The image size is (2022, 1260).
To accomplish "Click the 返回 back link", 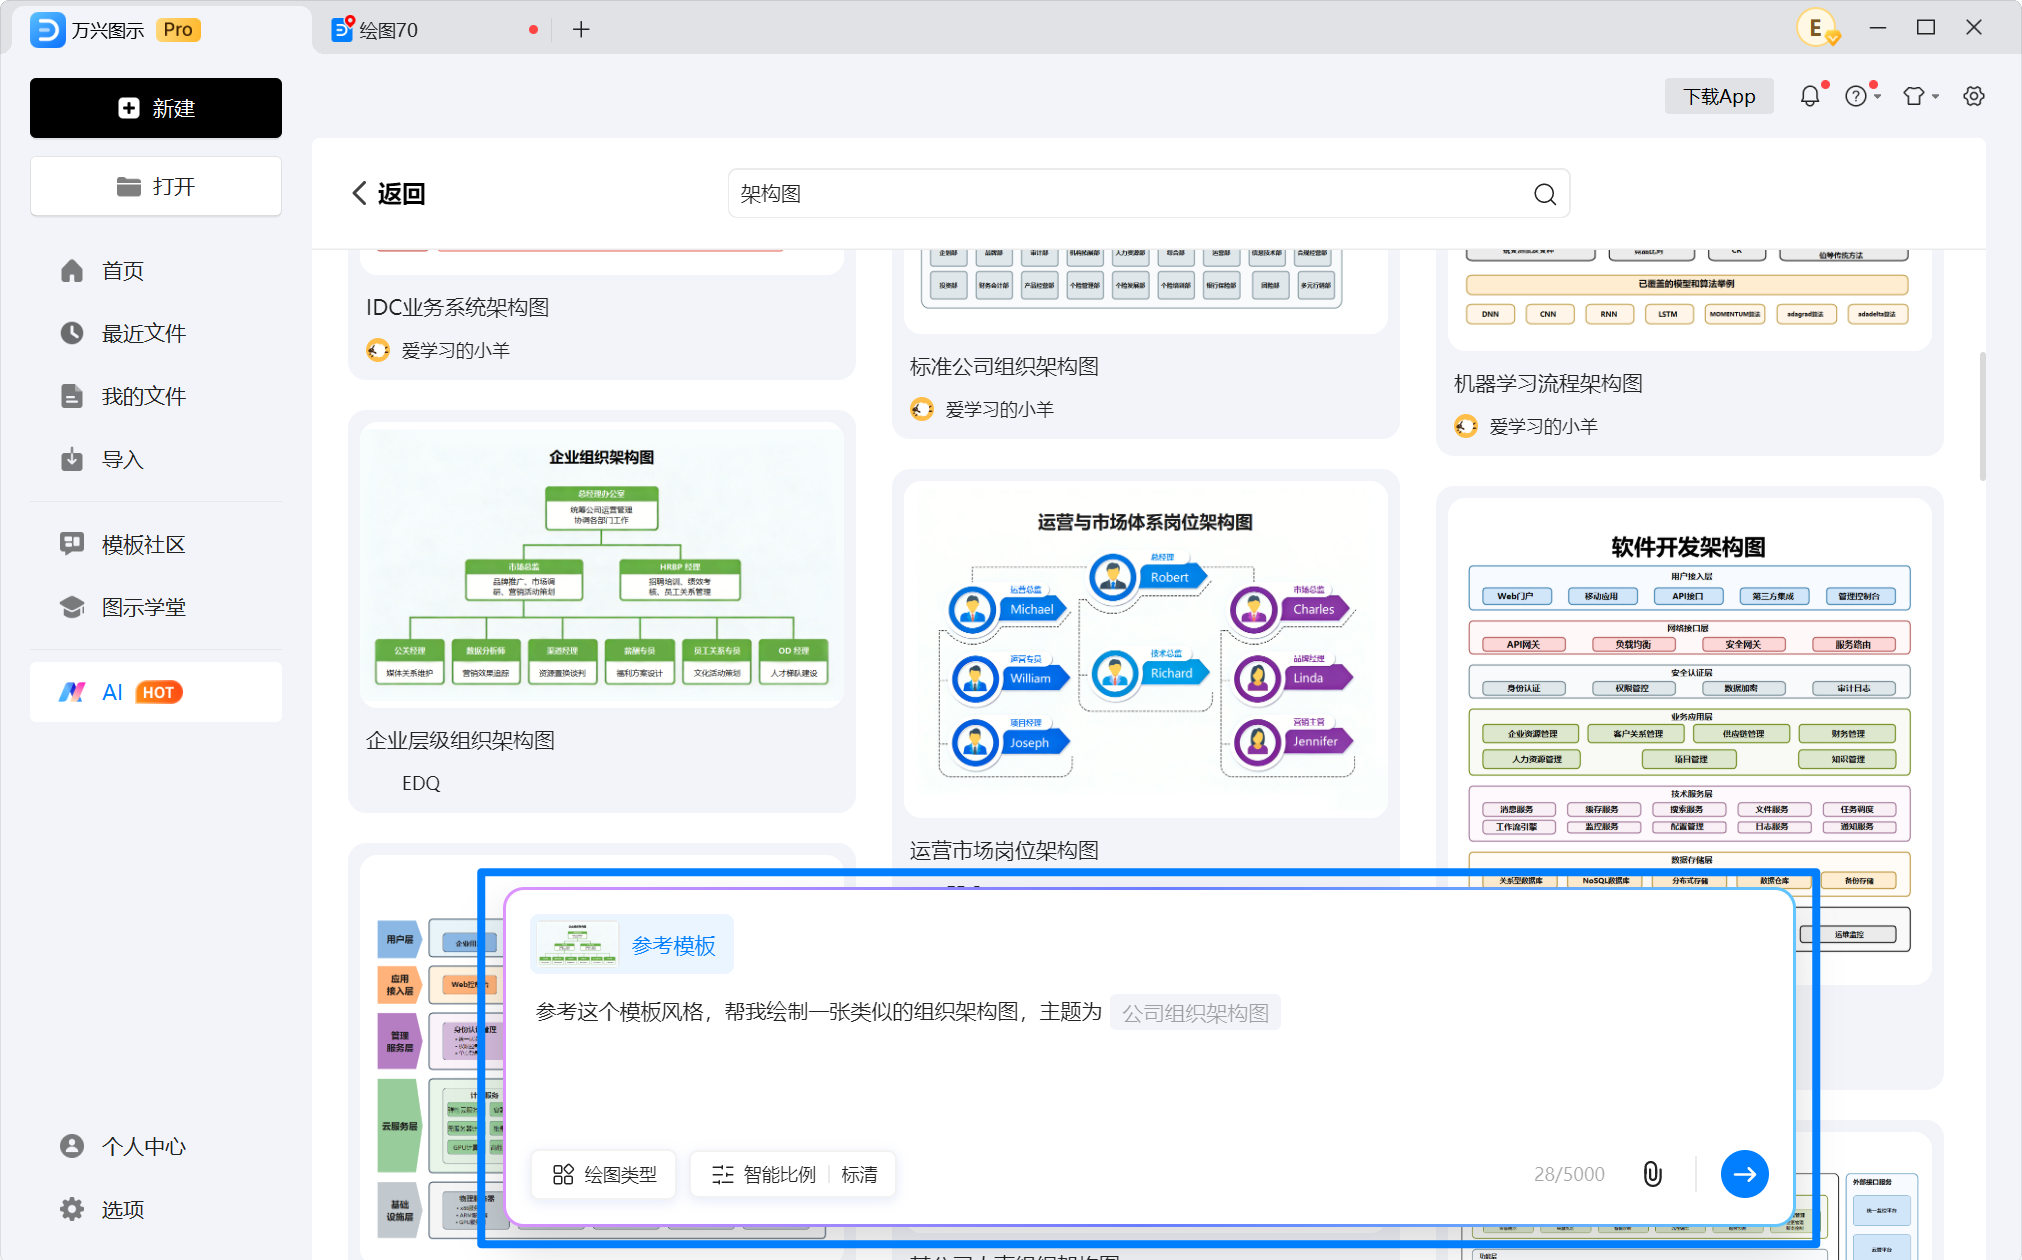I will click(389, 193).
